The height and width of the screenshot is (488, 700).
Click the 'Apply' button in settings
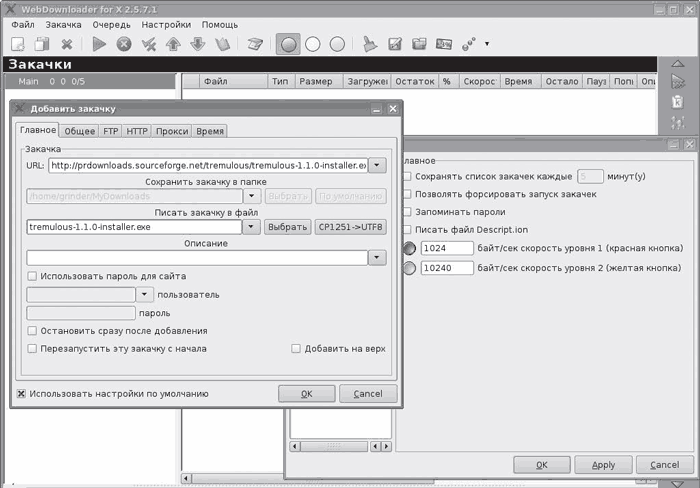pyautogui.click(x=603, y=465)
